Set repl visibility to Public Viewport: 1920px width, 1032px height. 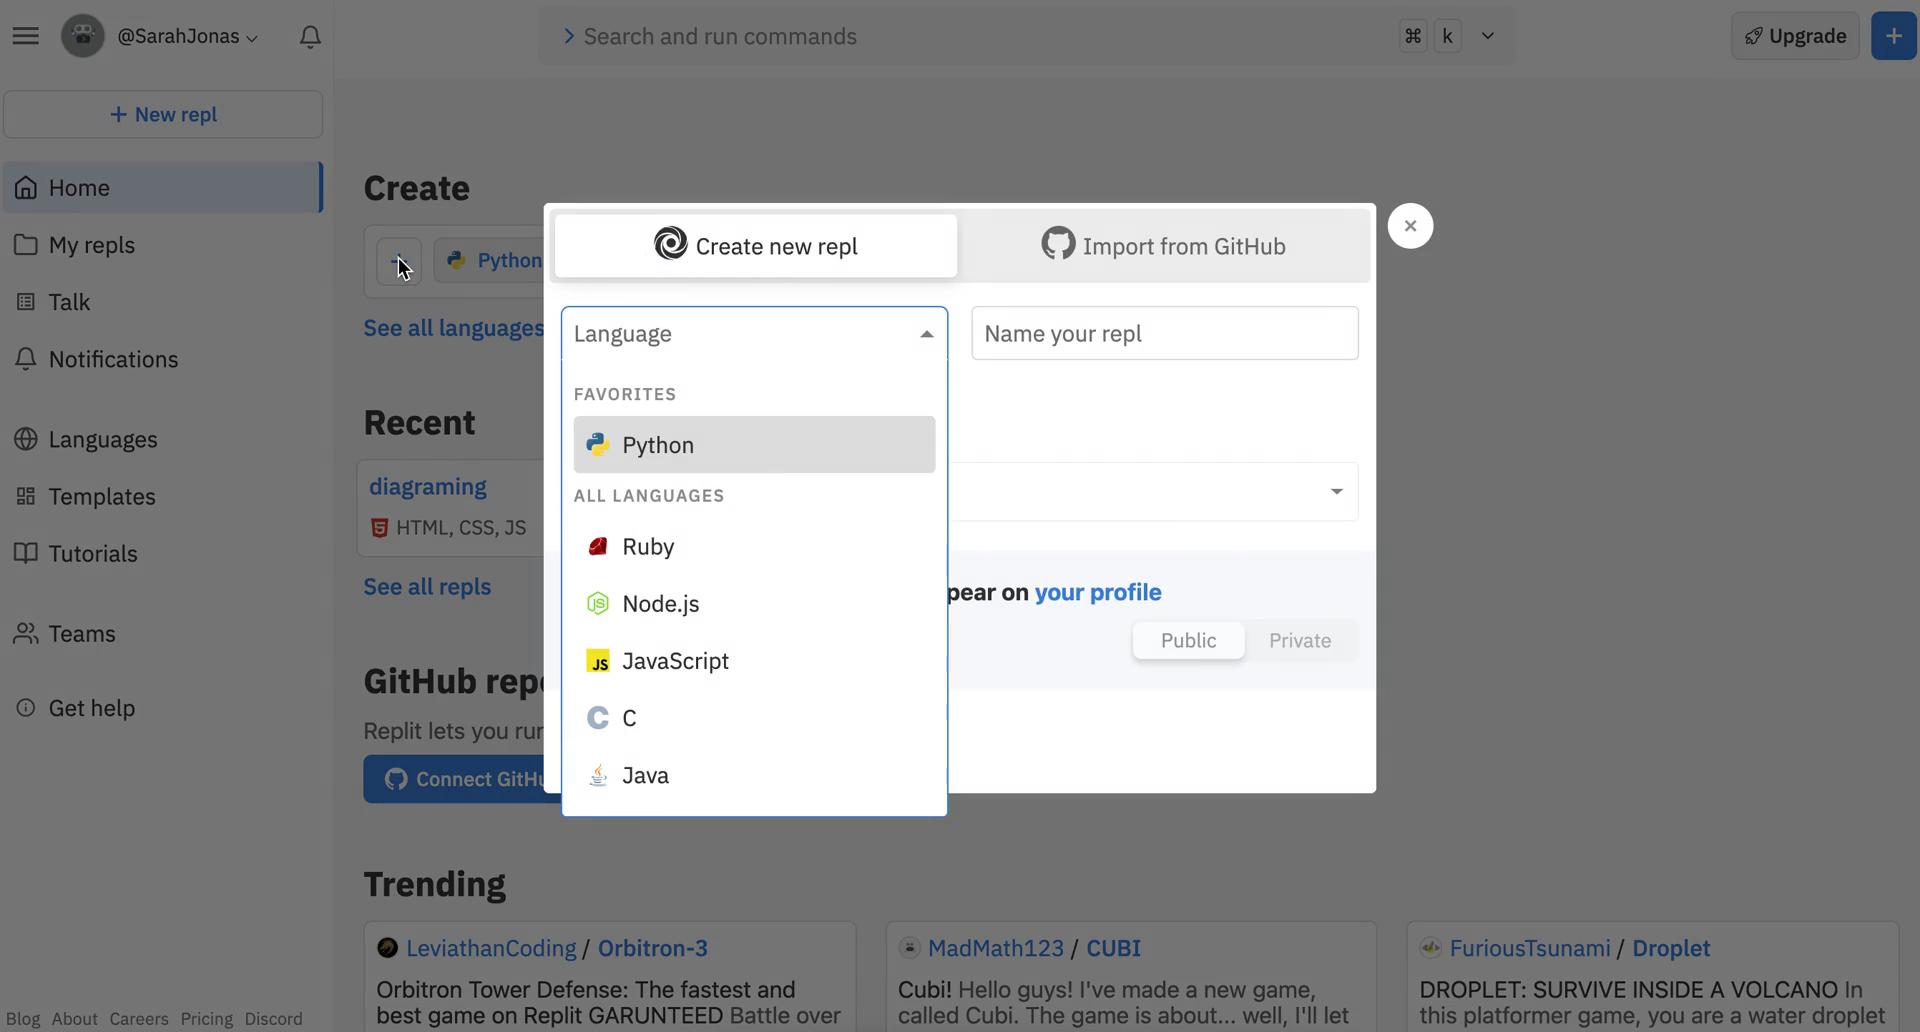pos(1188,641)
